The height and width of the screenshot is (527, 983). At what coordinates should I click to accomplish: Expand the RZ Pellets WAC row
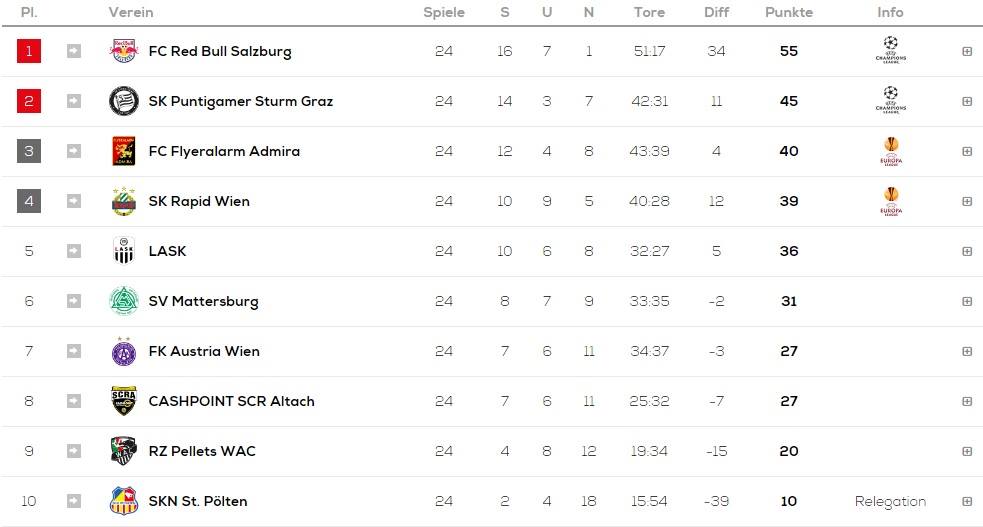point(967,451)
